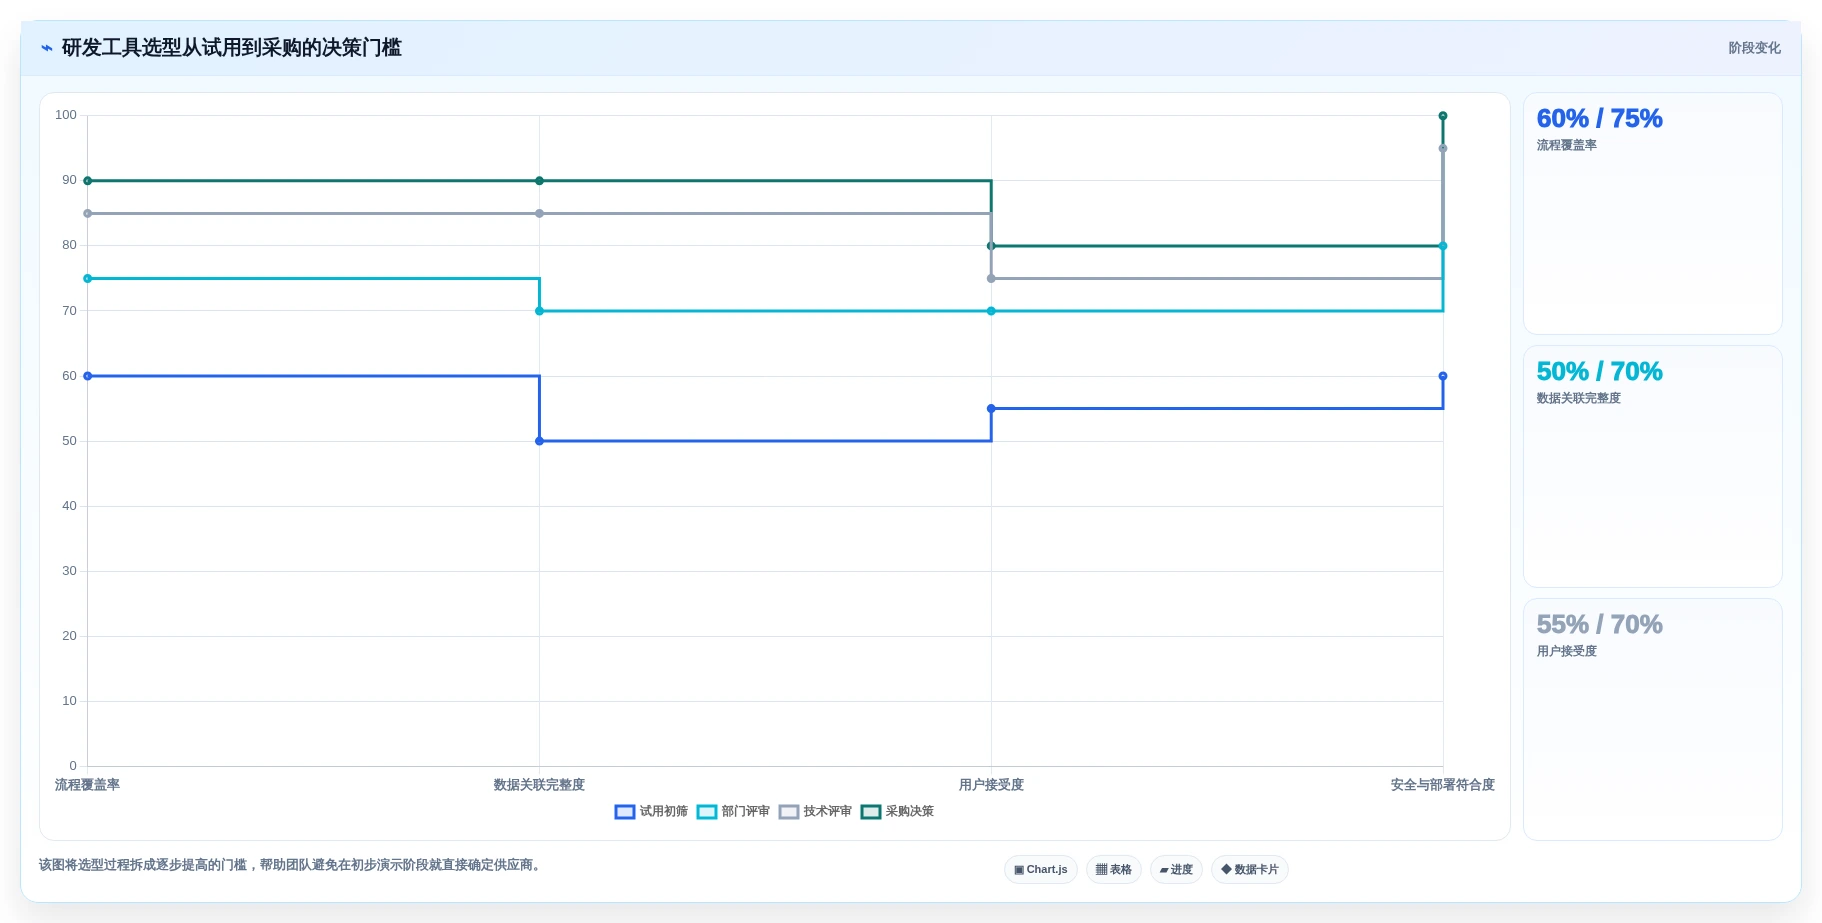
Task: Toggle the 技术评审 legend series
Action: click(815, 811)
